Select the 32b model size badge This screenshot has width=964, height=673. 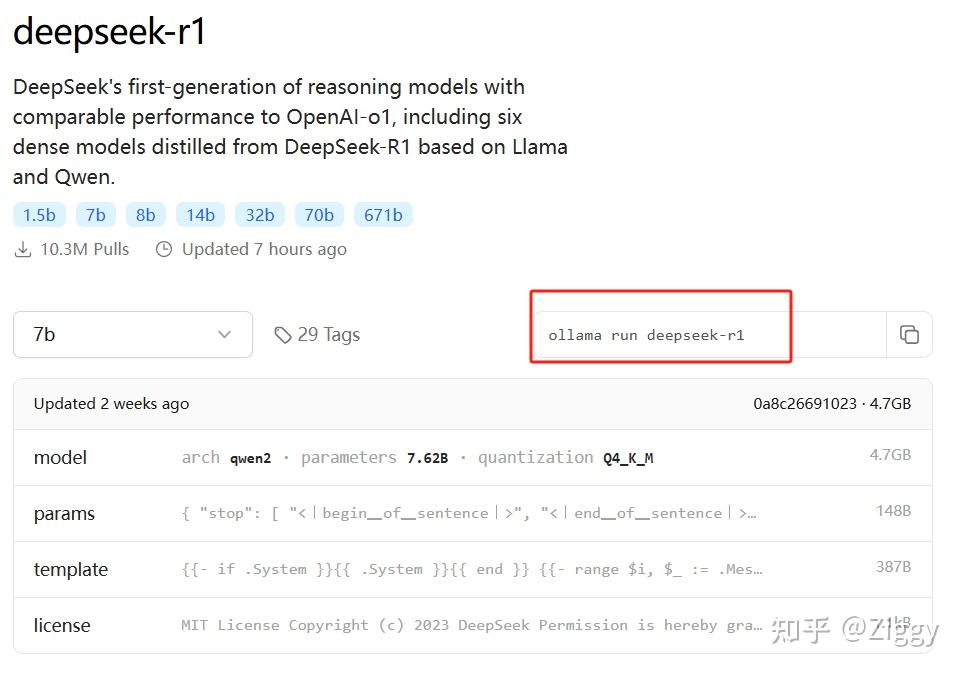[259, 214]
